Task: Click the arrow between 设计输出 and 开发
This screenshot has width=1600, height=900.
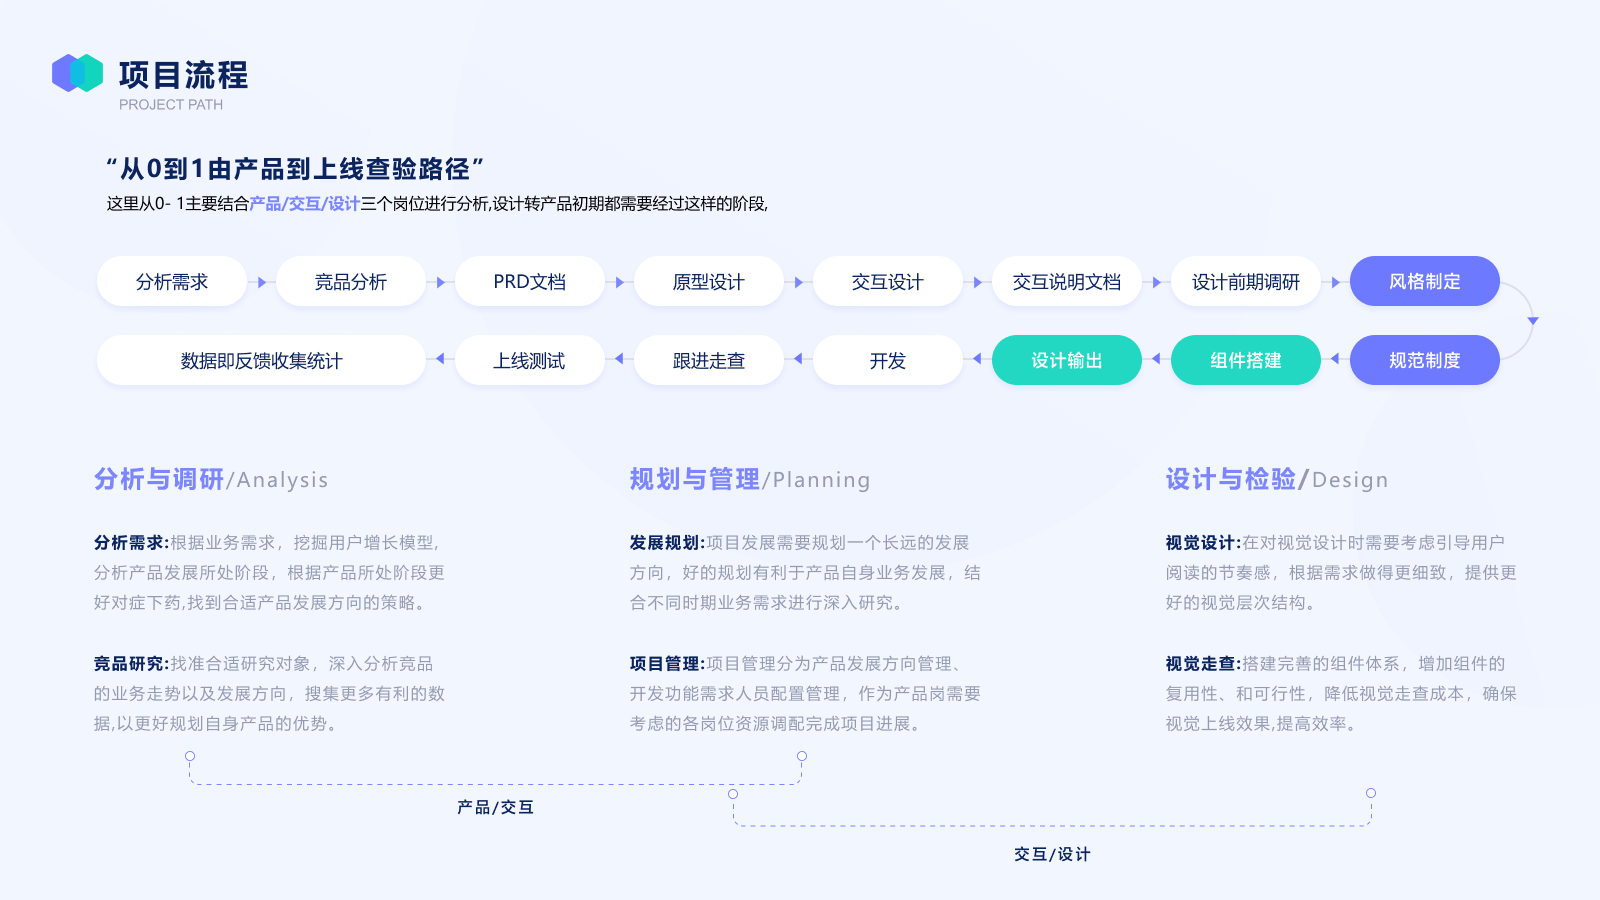Action: click(977, 358)
